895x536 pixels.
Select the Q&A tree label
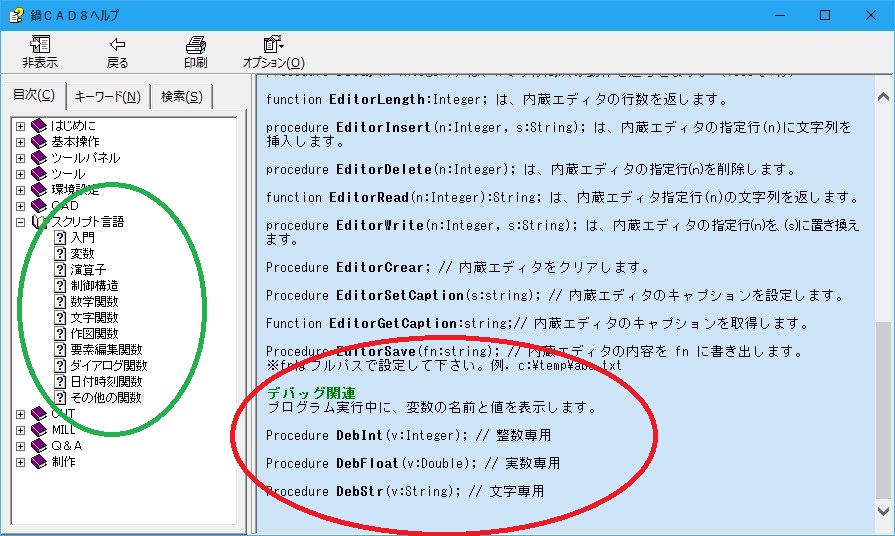pyautogui.click(x=67, y=446)
